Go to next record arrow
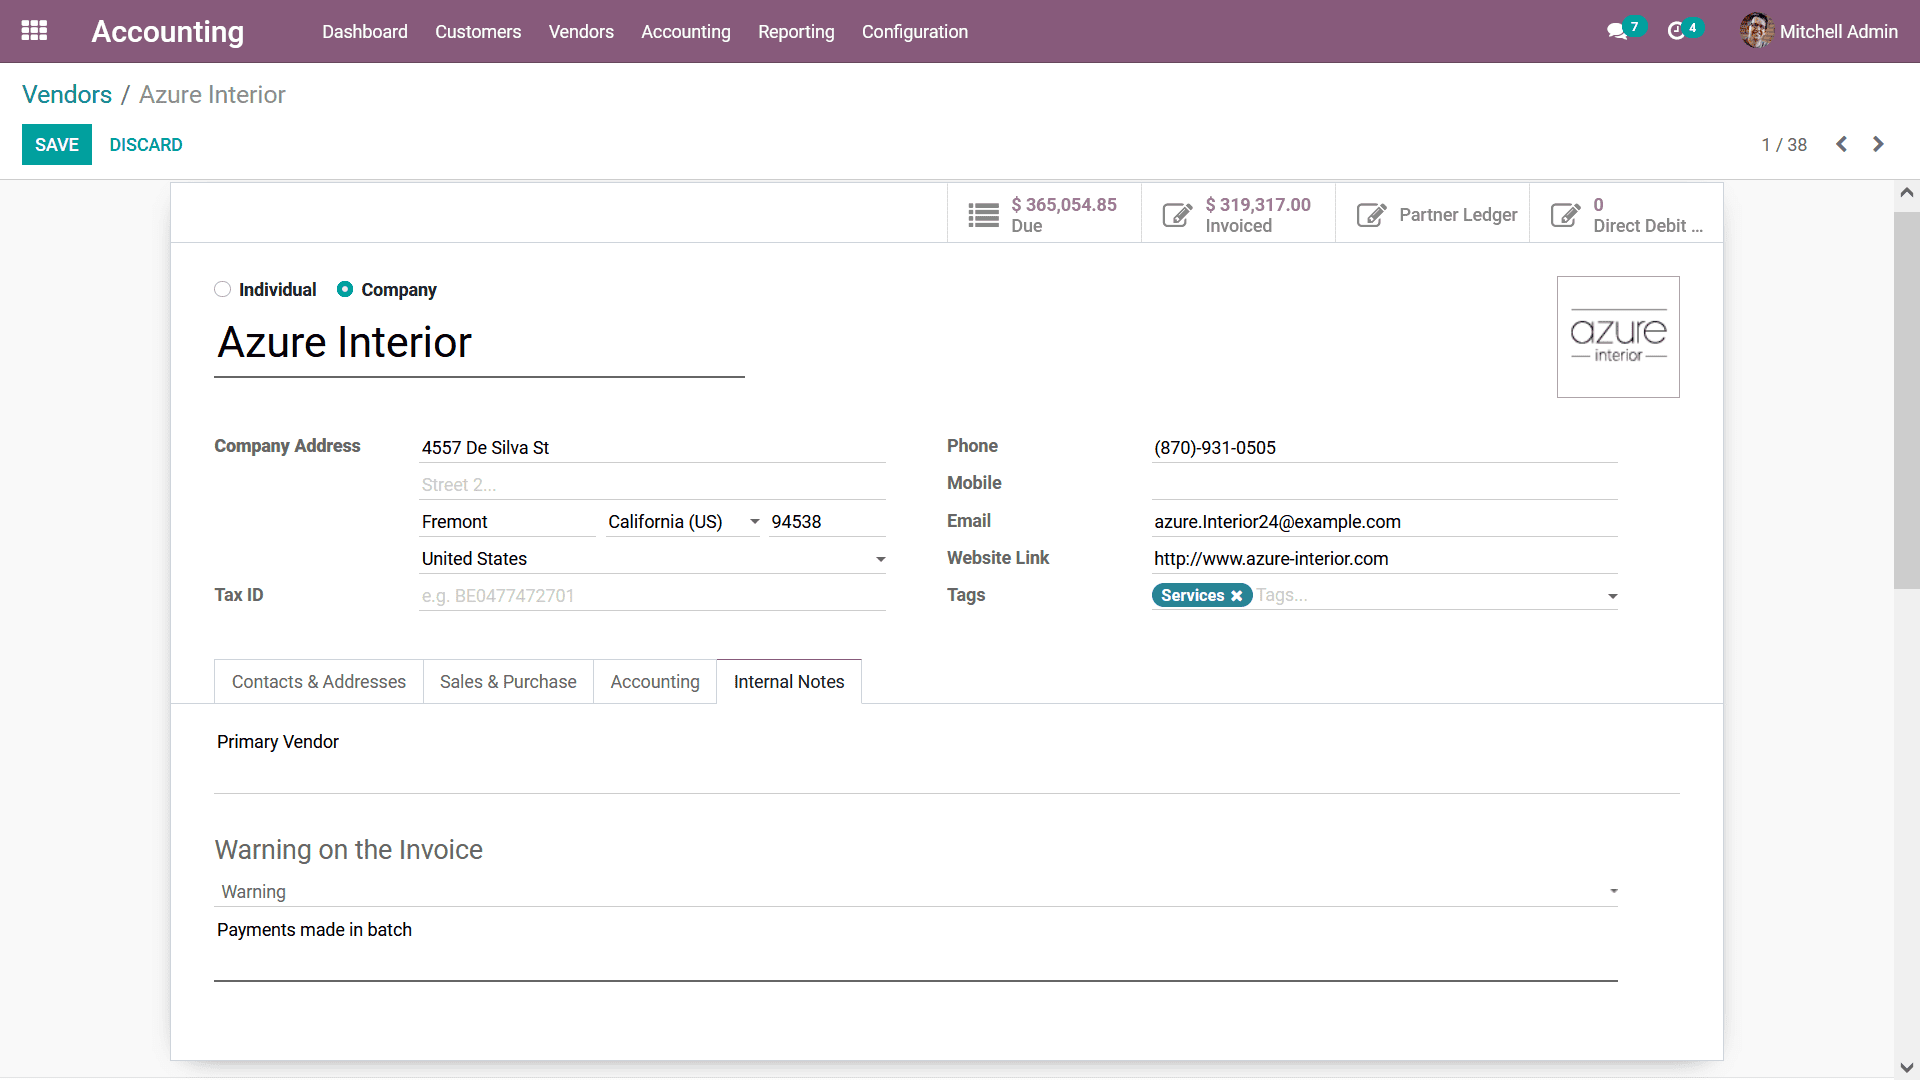The width and height of the screenshot is (1920, 1080). (x=1878, y=144)
